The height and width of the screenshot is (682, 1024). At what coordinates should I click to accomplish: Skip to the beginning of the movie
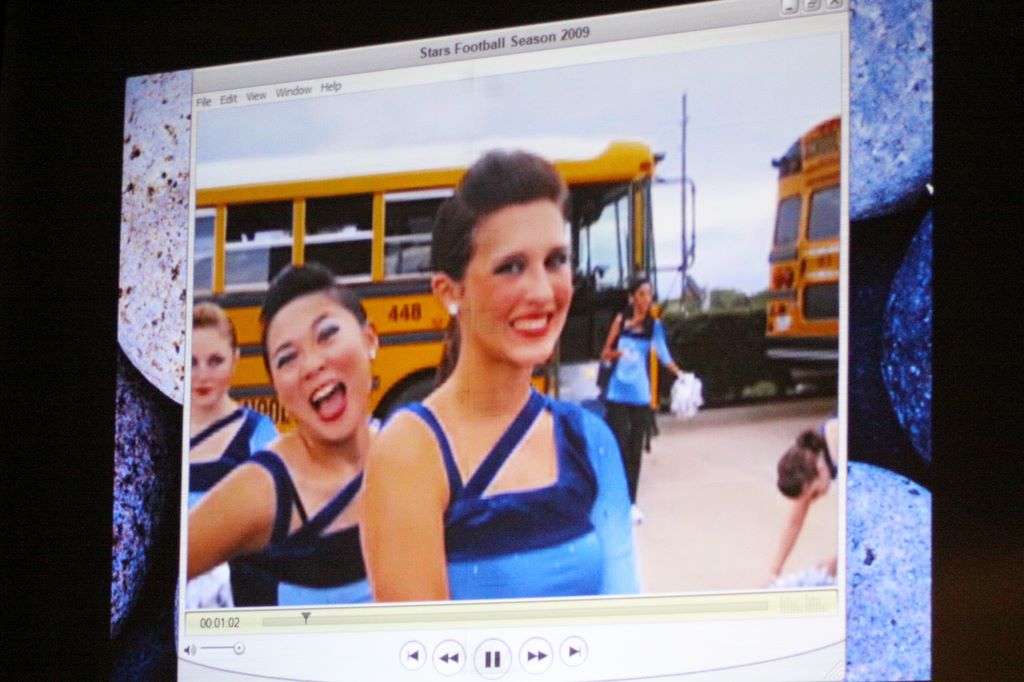(413, 655)
